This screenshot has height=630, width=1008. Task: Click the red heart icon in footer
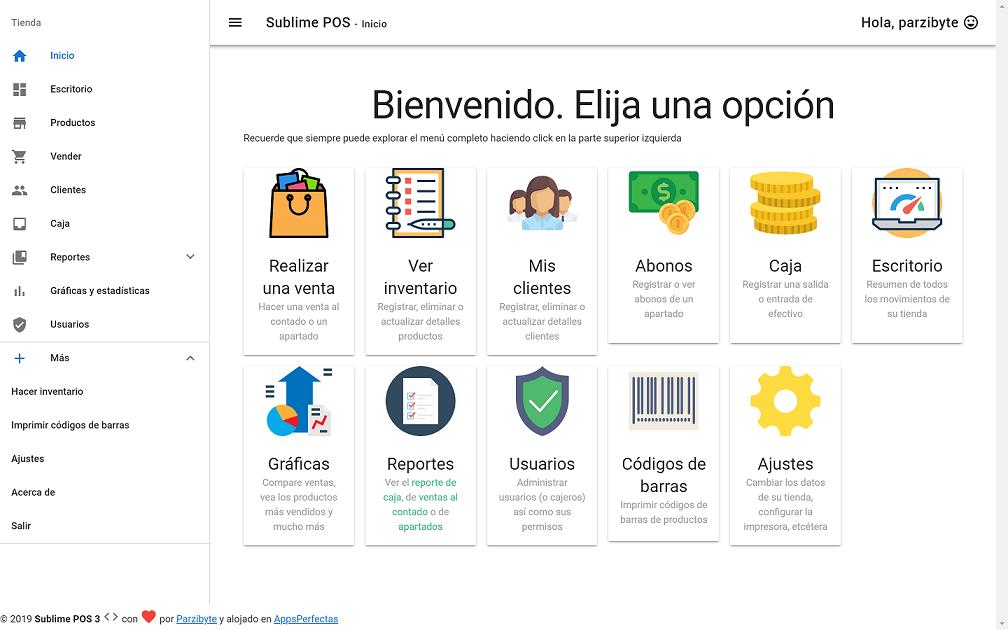(x=148, y=616)
